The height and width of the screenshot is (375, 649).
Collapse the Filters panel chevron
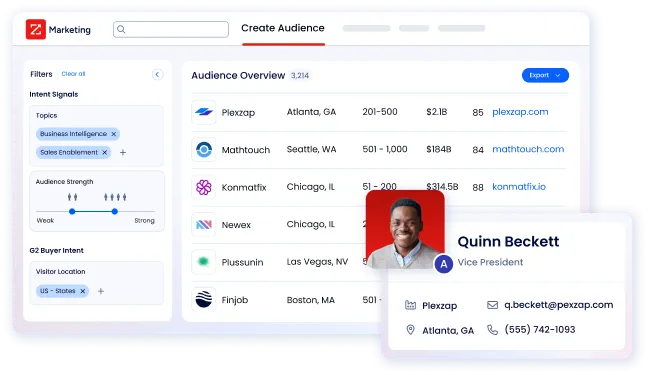157,75
